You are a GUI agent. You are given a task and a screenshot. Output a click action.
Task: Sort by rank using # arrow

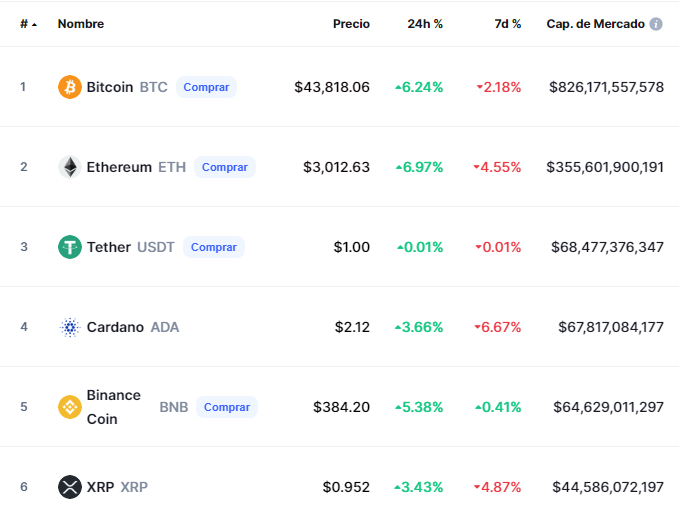click(x=29, y=24)
